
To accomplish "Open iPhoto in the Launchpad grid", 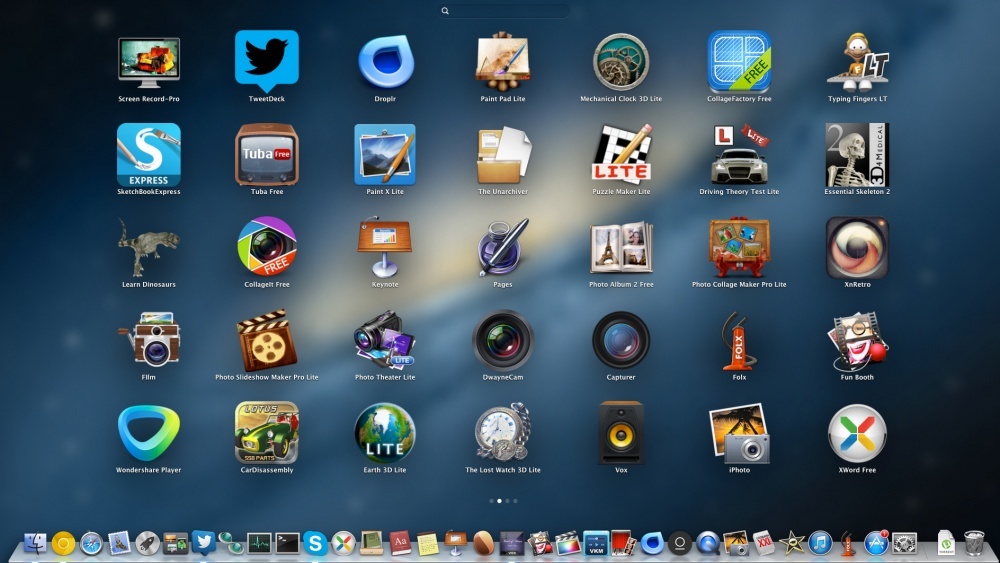I will point(739,433).
